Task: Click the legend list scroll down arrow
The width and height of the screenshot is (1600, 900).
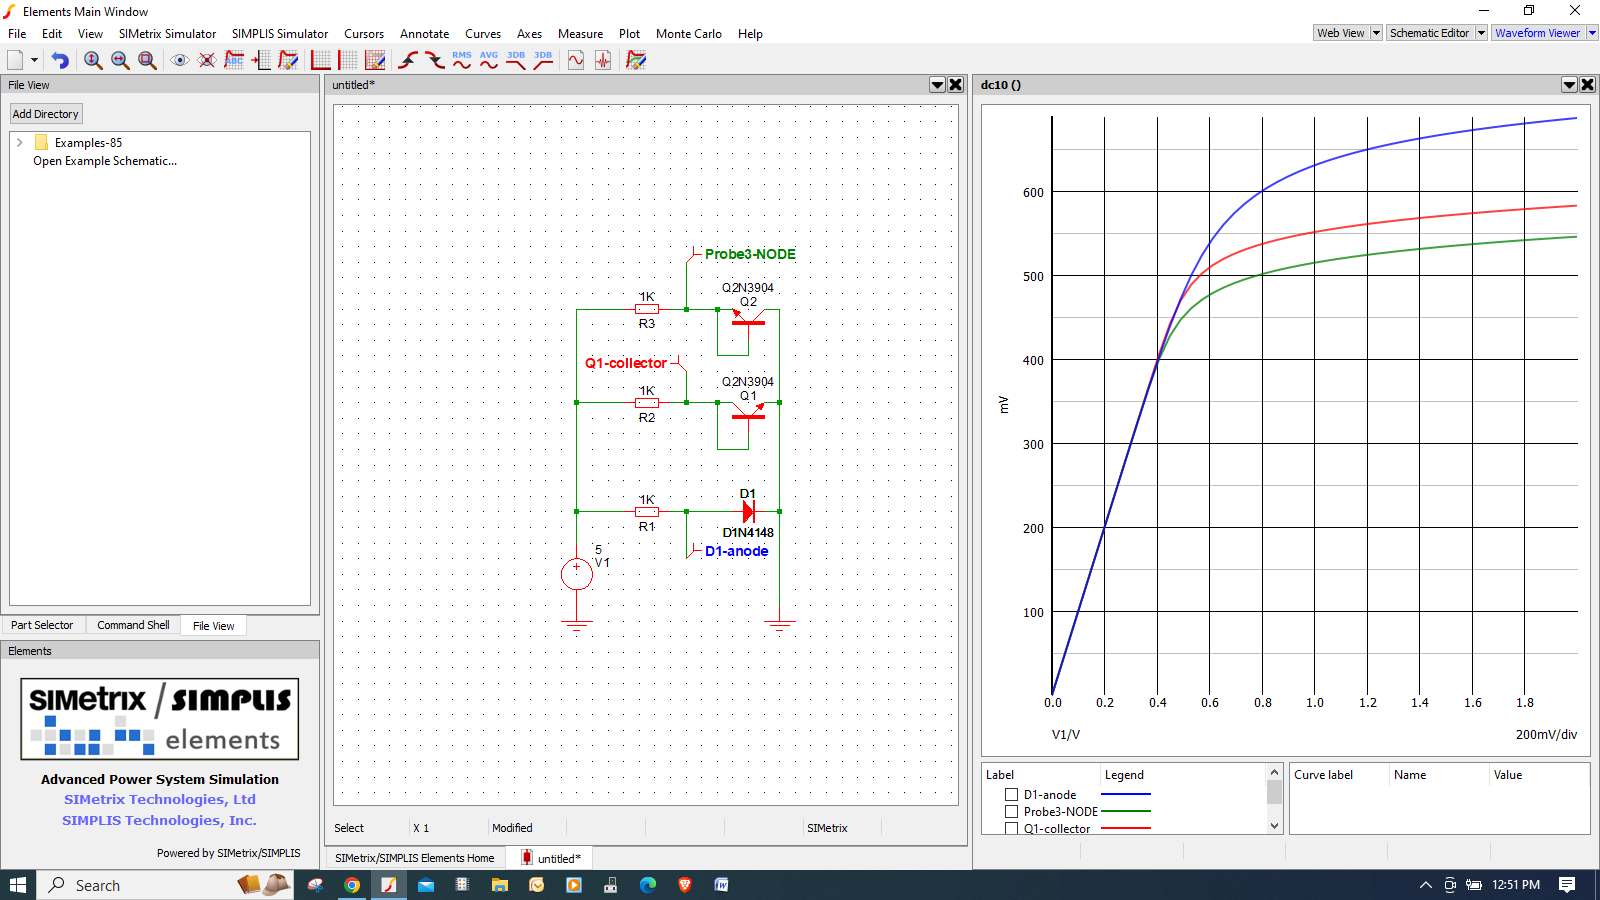Action: (x=1274, y=826)
